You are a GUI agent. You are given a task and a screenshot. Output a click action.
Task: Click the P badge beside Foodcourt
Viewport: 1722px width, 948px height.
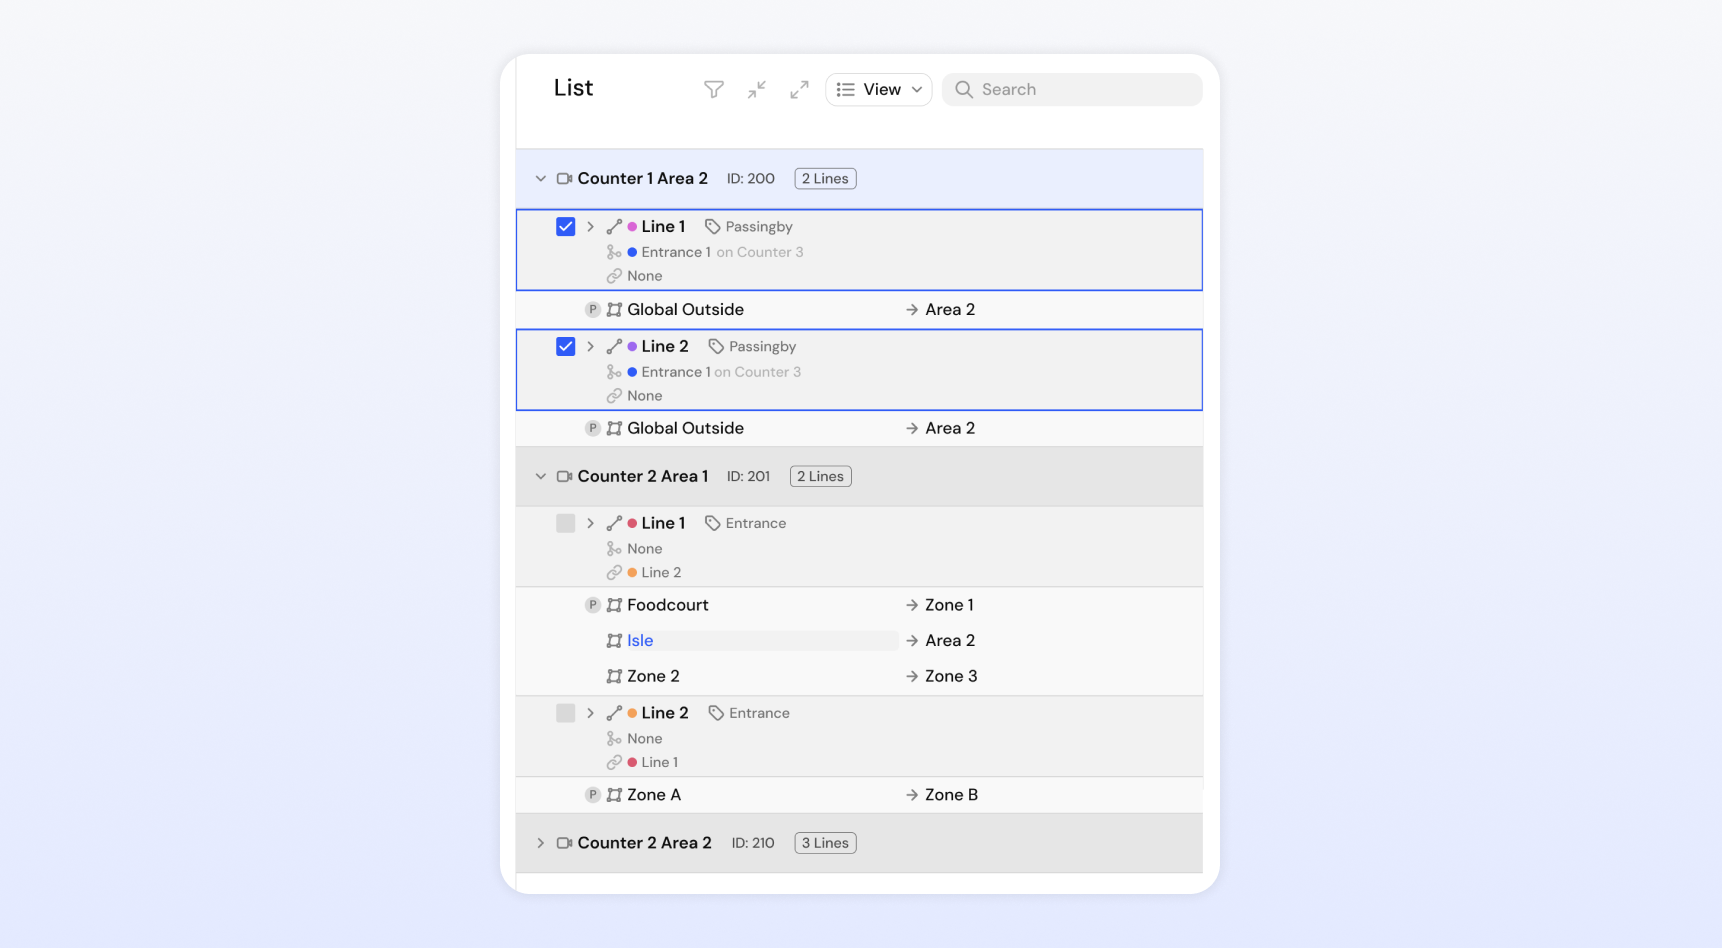[593, 605]
